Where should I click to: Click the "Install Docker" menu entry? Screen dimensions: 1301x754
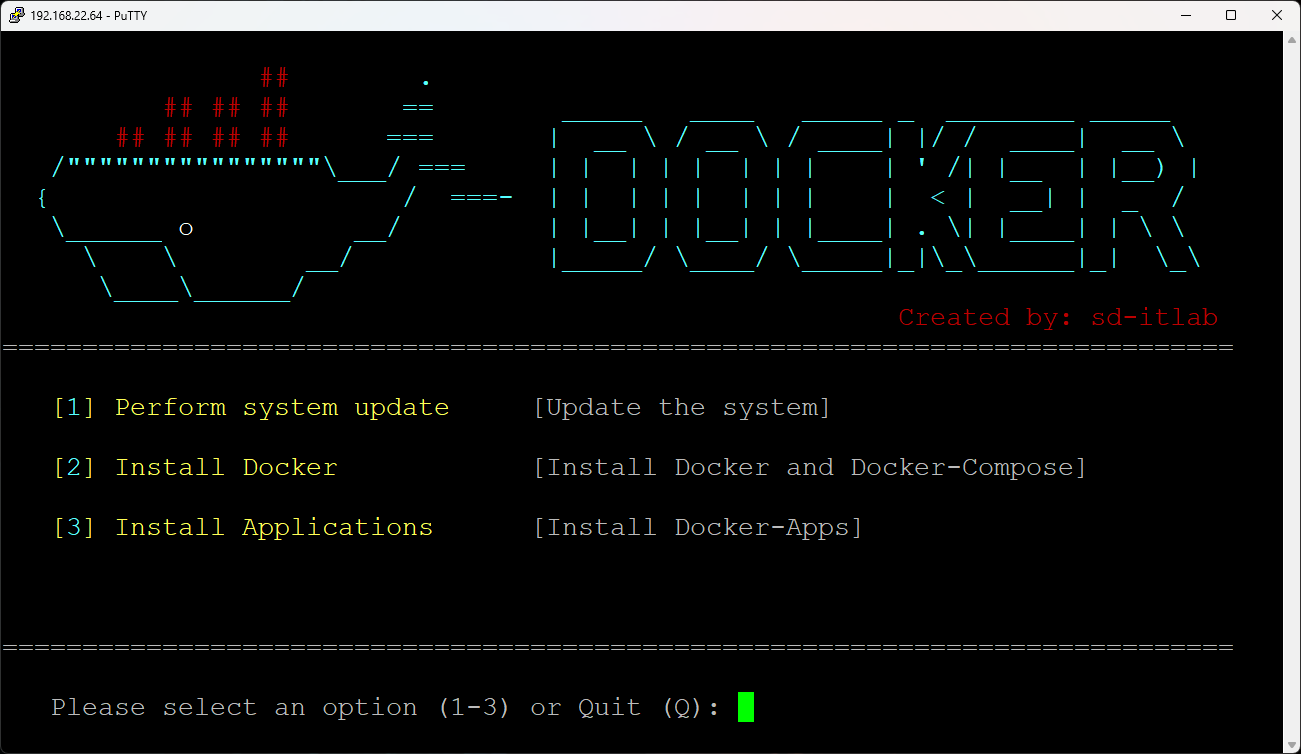(226, 468)
